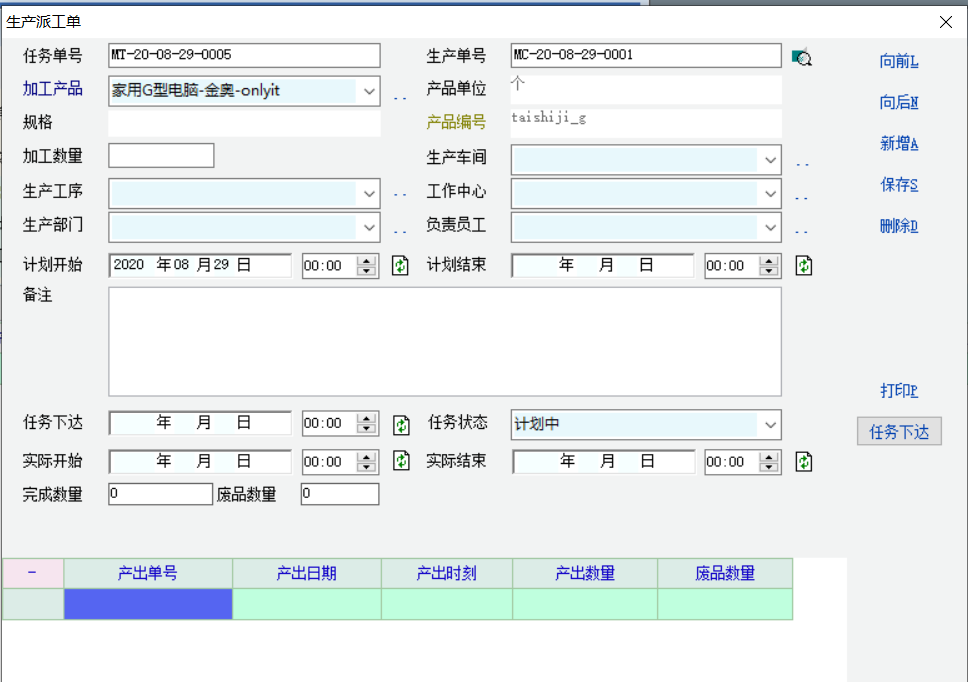Click the calendar refresh icon next to 计划结束
The height and width of the screenshot is (682, 968).
(x=804, y=266)
